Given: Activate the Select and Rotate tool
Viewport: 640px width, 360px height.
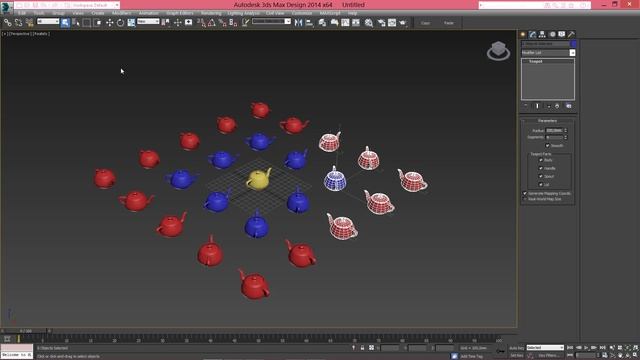Looking at the screenshot, I should 120,23.
